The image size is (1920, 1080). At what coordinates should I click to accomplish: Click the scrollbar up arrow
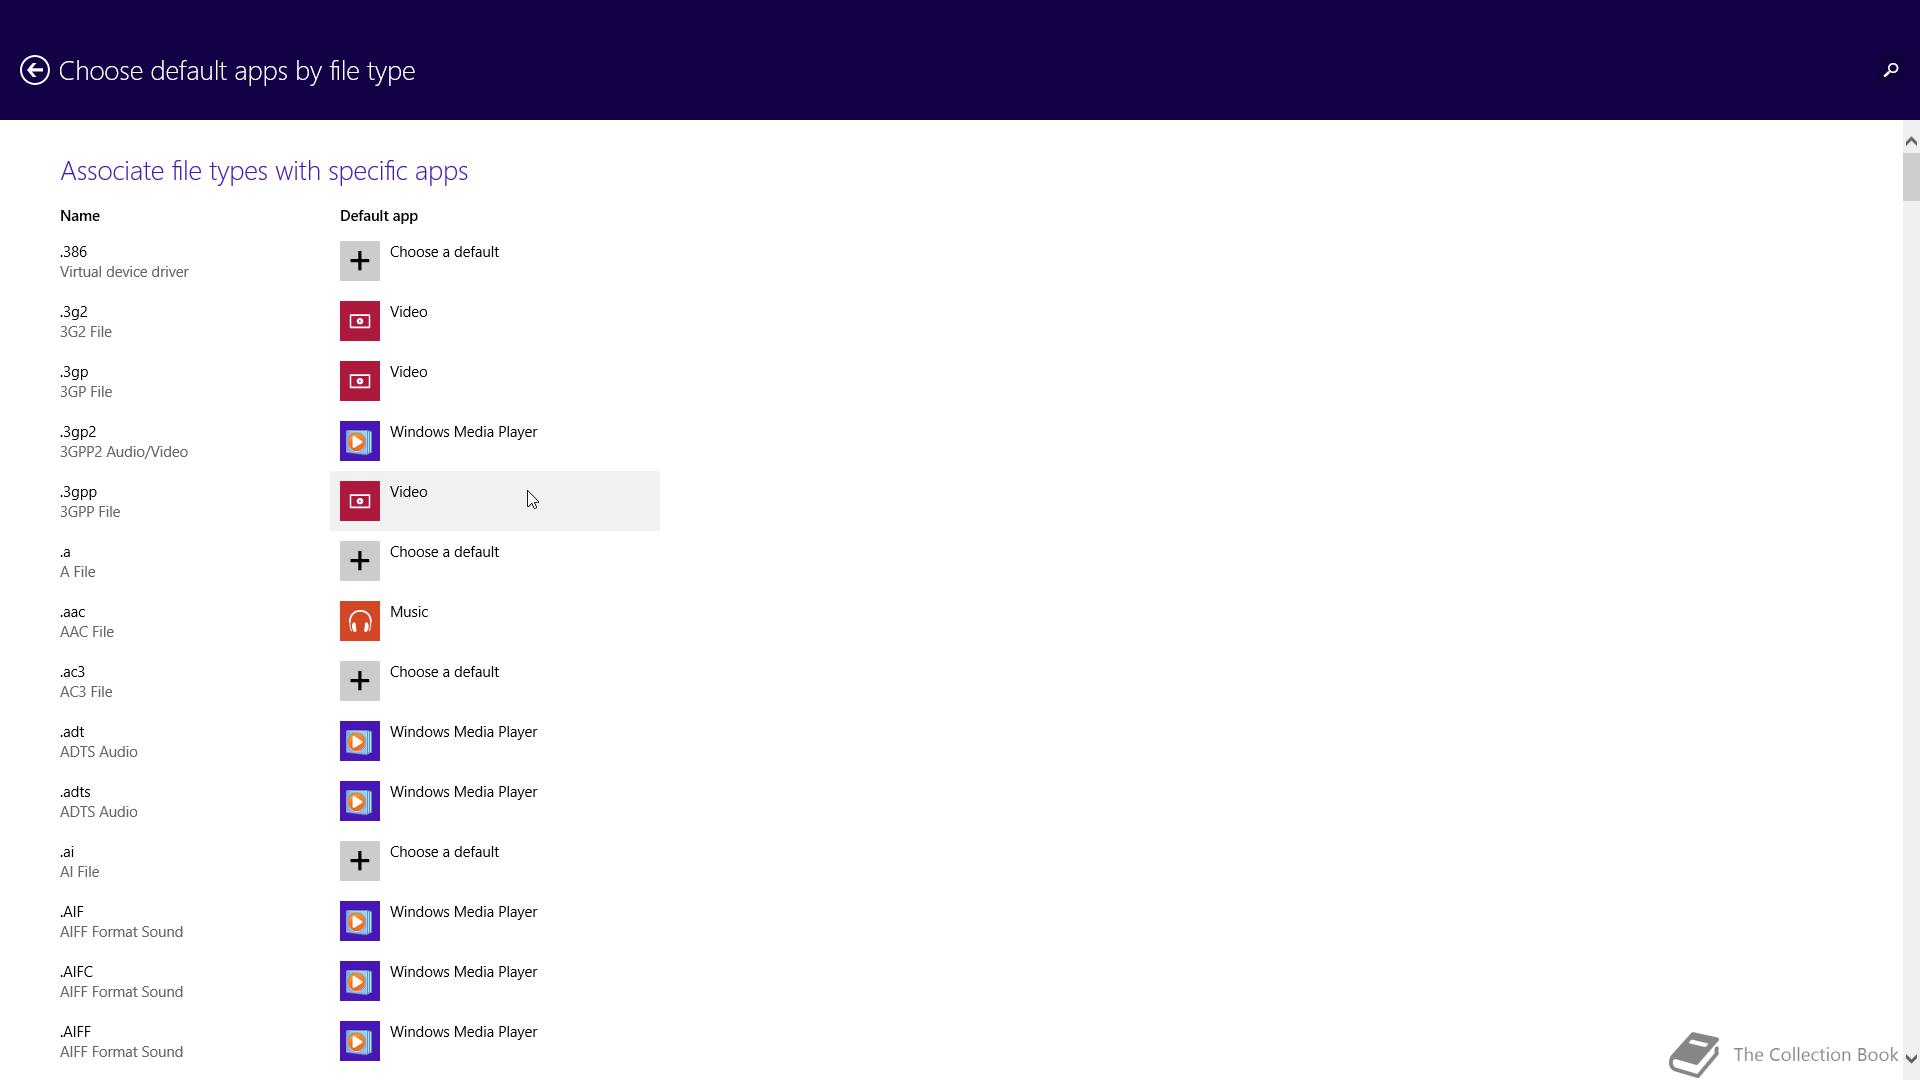(1911, 141)
